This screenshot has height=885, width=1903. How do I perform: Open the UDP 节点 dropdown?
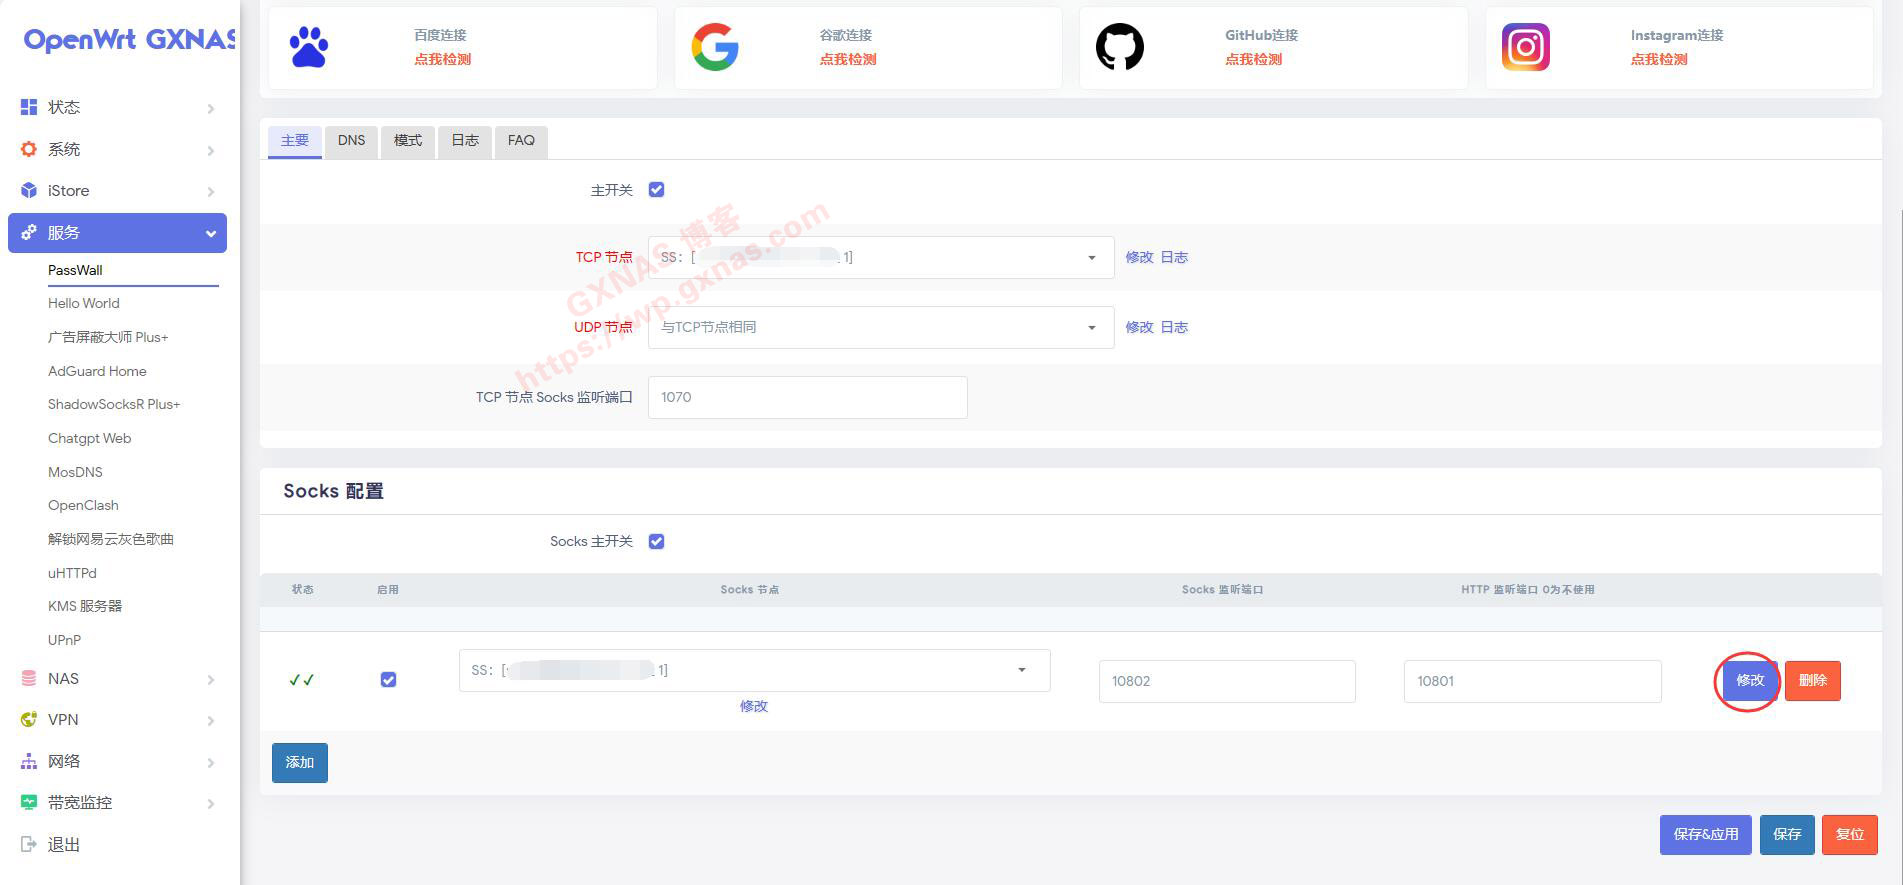(x=880, y=328)
